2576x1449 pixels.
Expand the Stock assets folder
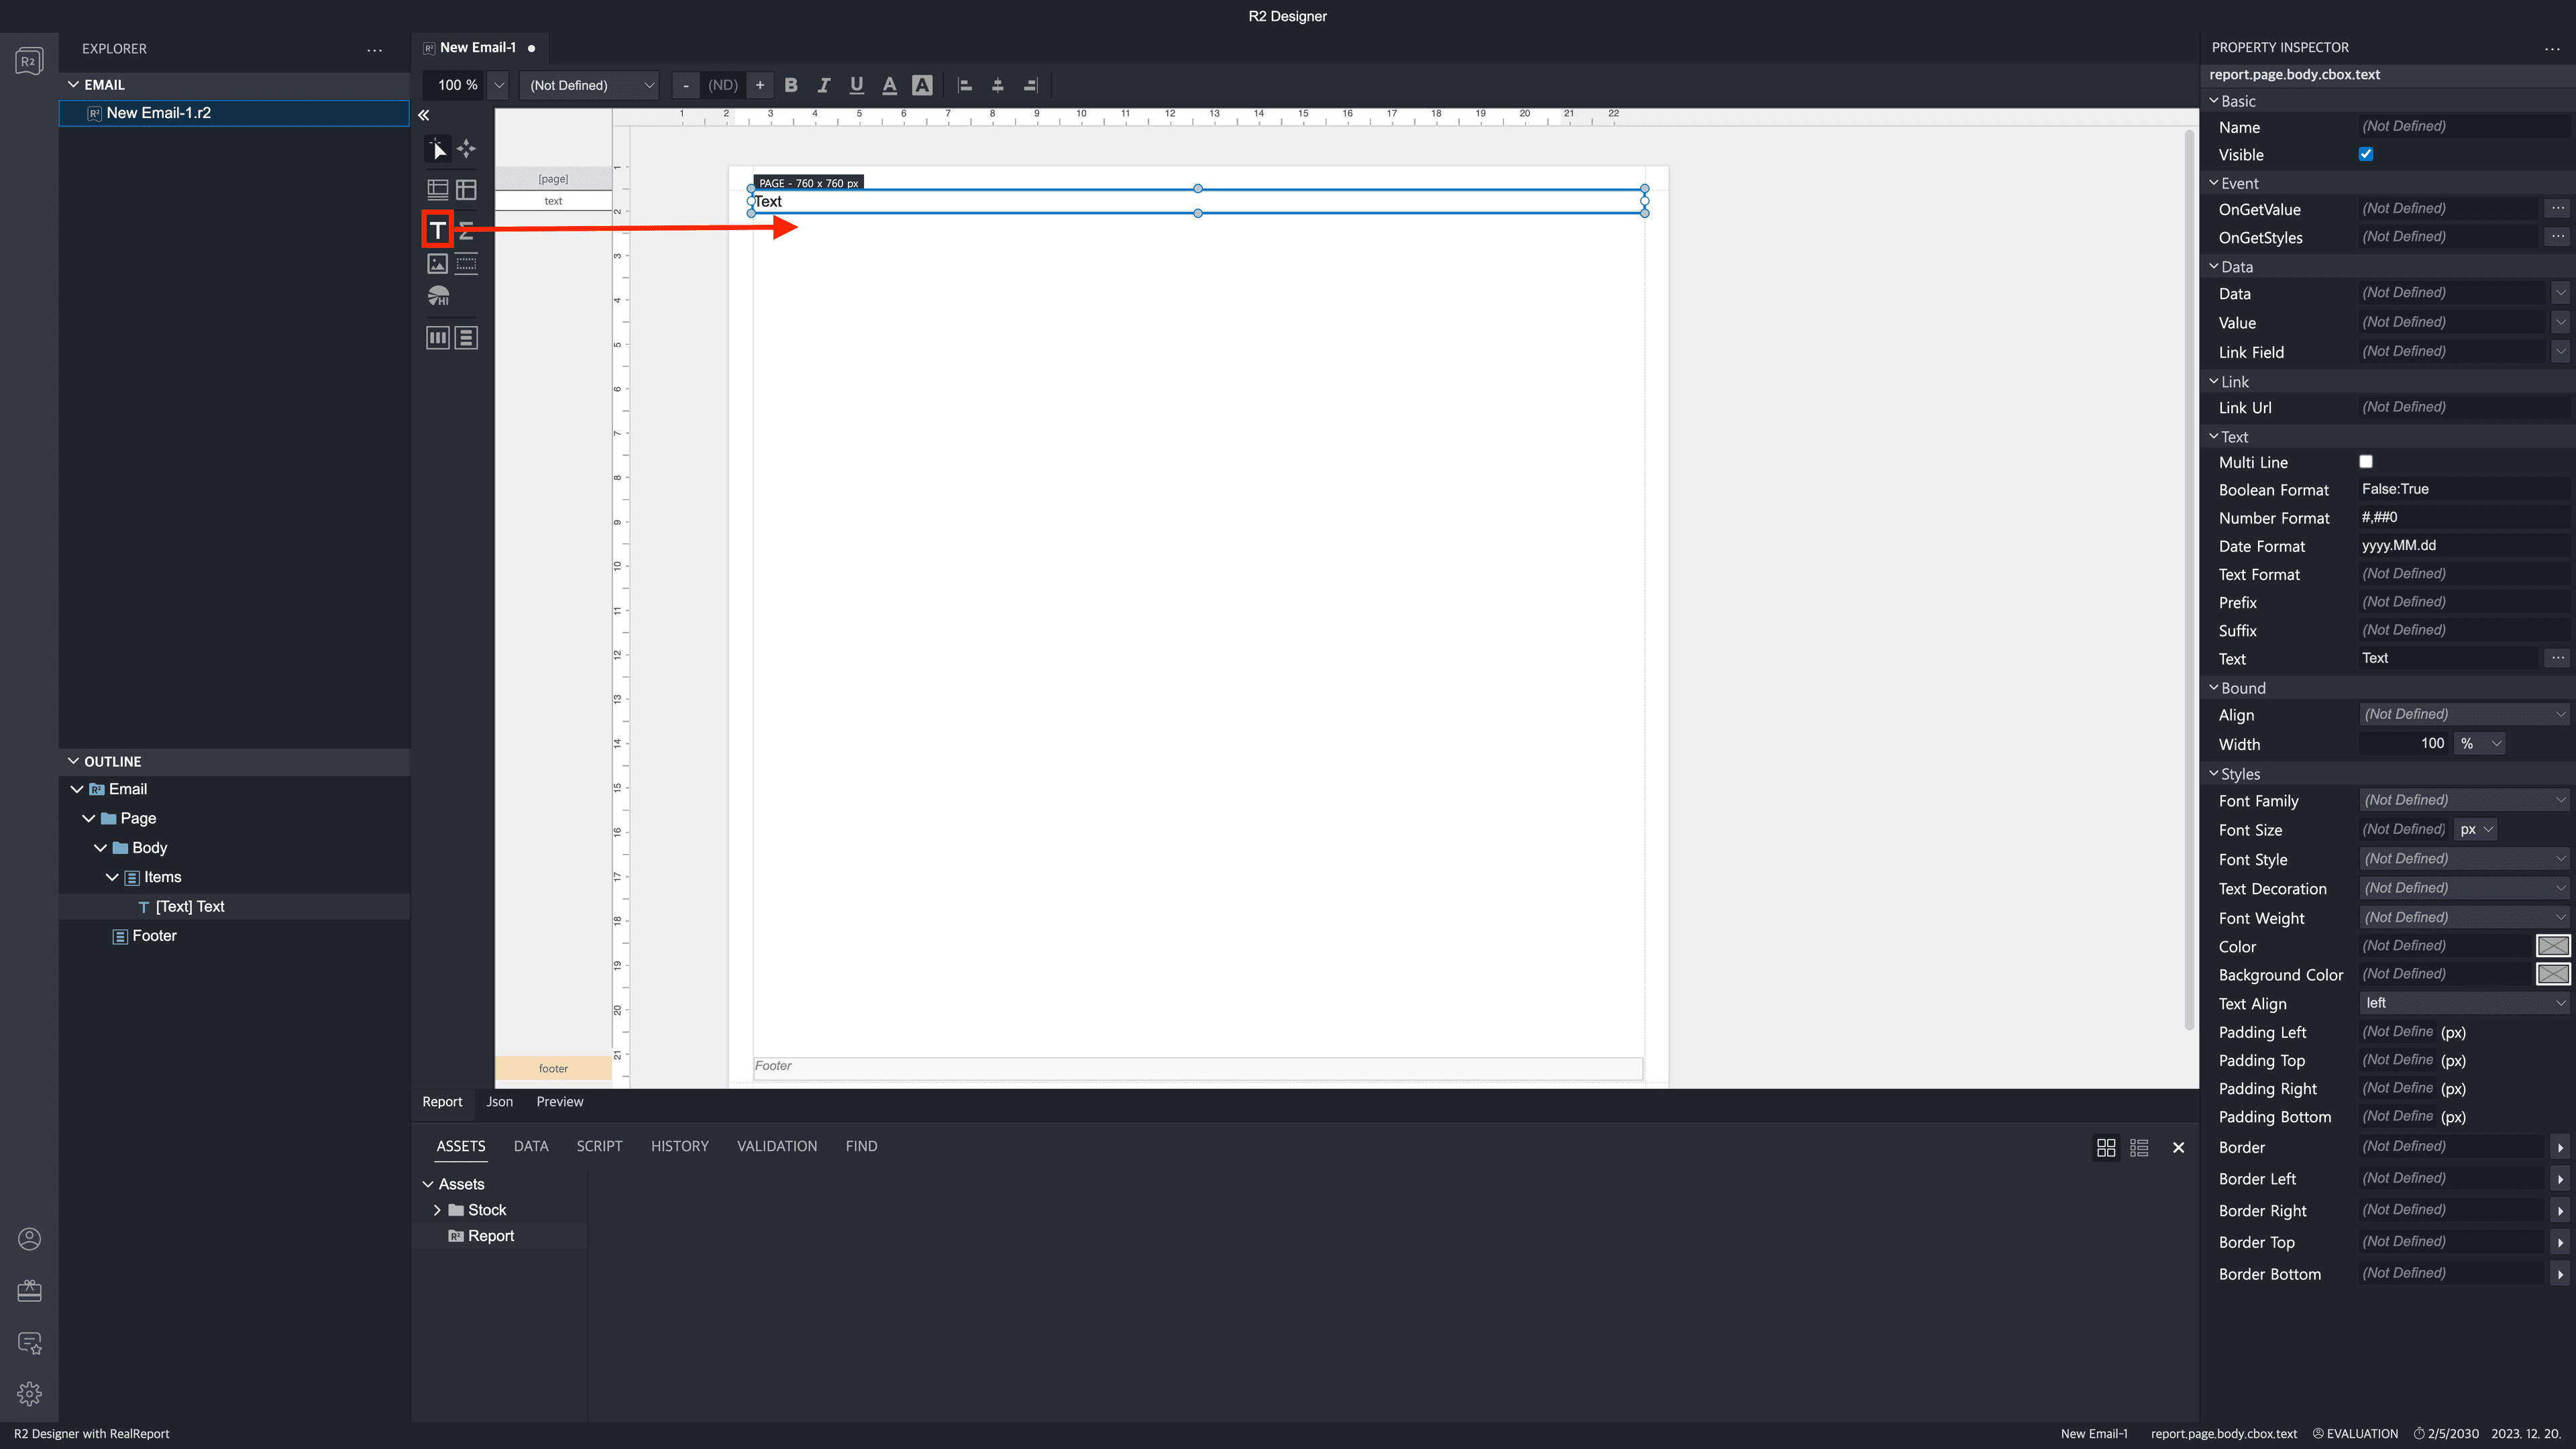(x=437, y=1210)
